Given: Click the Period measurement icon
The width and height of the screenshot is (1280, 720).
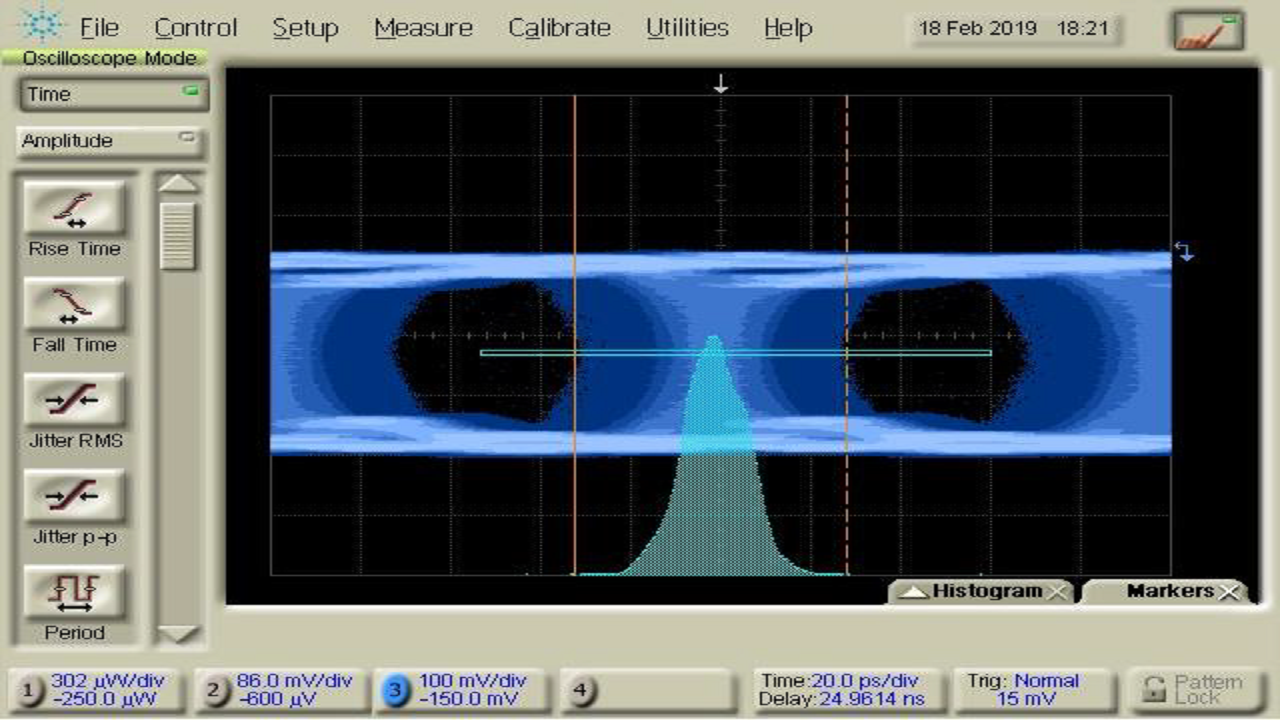Looking at the screenshot, I should coord(74,593).
